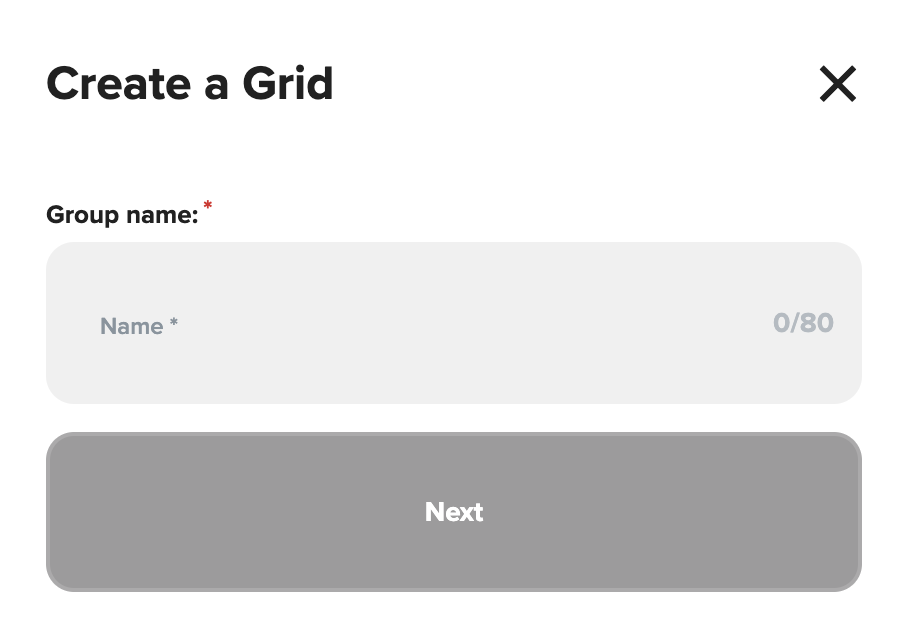Click the Group name: label

coord(122,215)
